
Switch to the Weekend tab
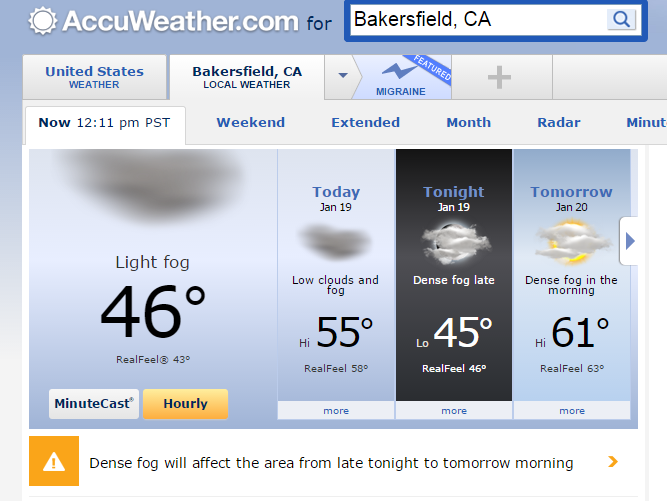[251, 123]
